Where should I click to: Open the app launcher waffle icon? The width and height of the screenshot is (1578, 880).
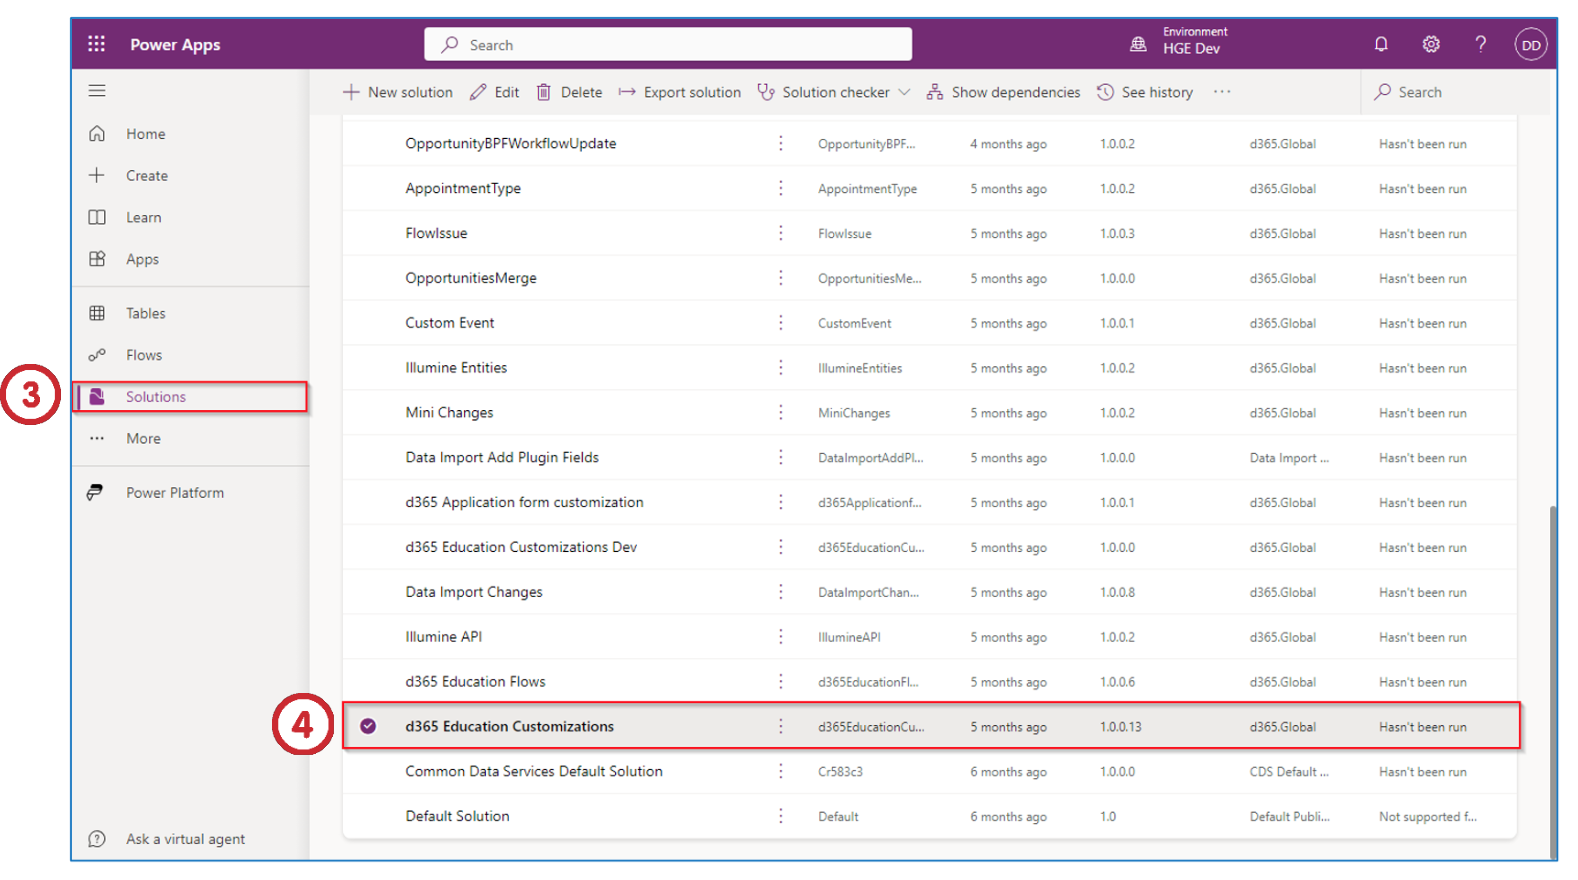tap(96, 44)
